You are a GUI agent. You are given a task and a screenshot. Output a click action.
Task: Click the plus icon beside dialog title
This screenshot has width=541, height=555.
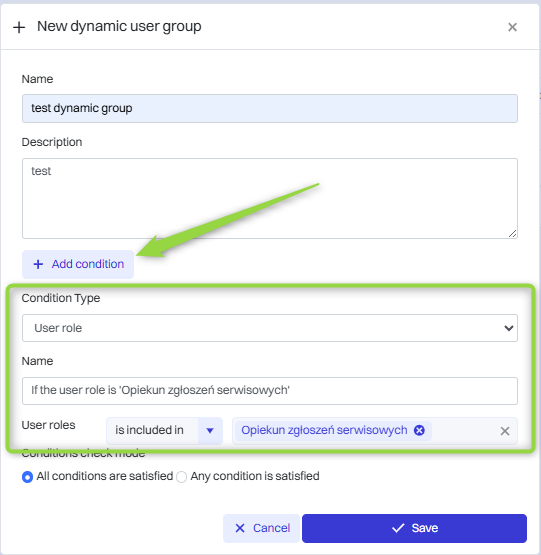click(x=19, y=27)
